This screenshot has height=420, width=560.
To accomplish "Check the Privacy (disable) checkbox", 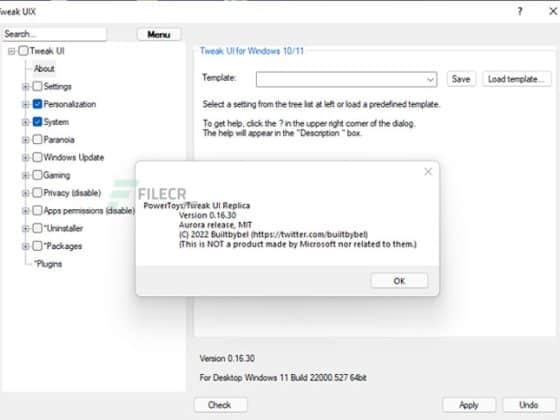I will [37, 193].
